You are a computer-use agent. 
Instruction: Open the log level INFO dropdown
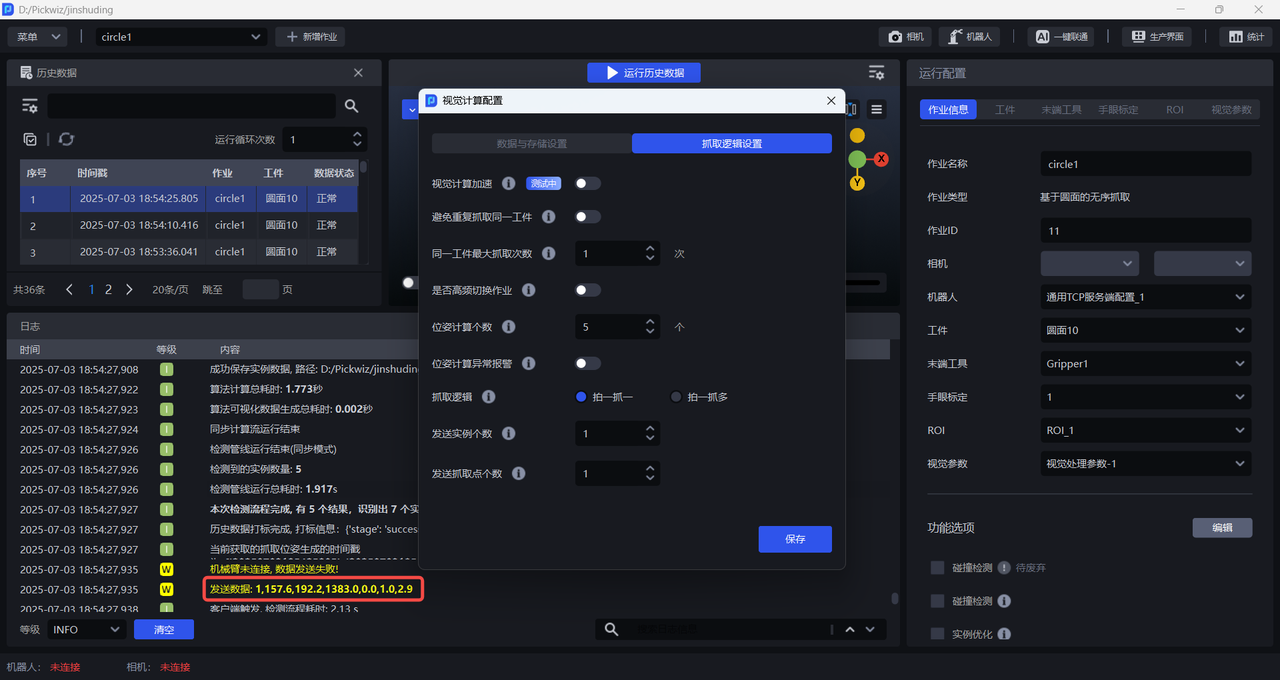click(86, 630)
